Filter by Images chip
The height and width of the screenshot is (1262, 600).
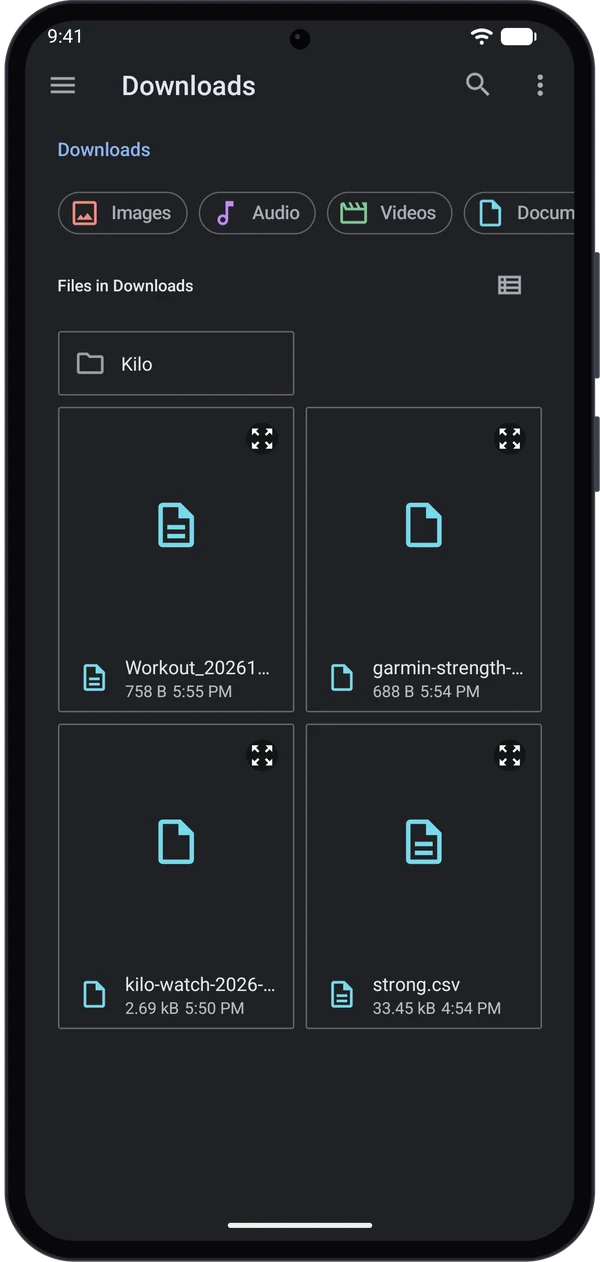point(123,213)
